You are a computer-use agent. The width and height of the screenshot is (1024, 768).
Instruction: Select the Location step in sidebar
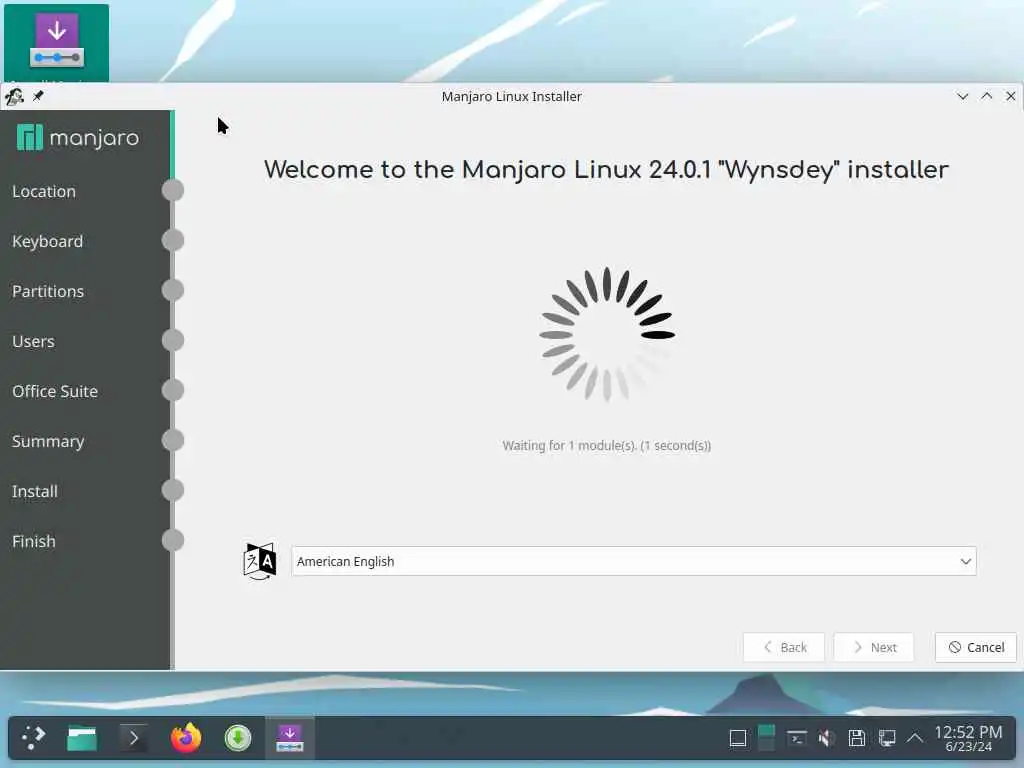(44, 191)
